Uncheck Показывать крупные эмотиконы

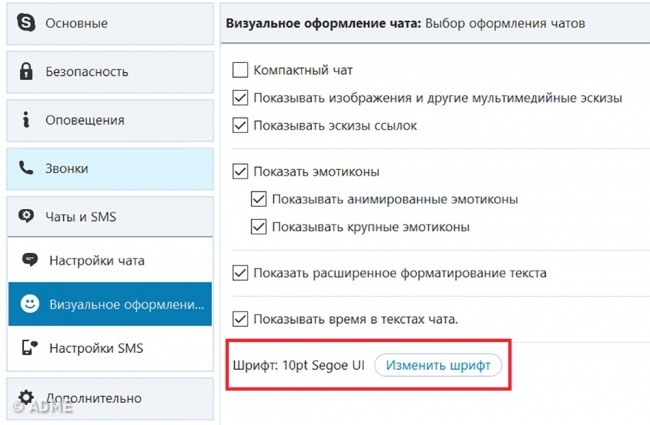(x=258, y=227)
